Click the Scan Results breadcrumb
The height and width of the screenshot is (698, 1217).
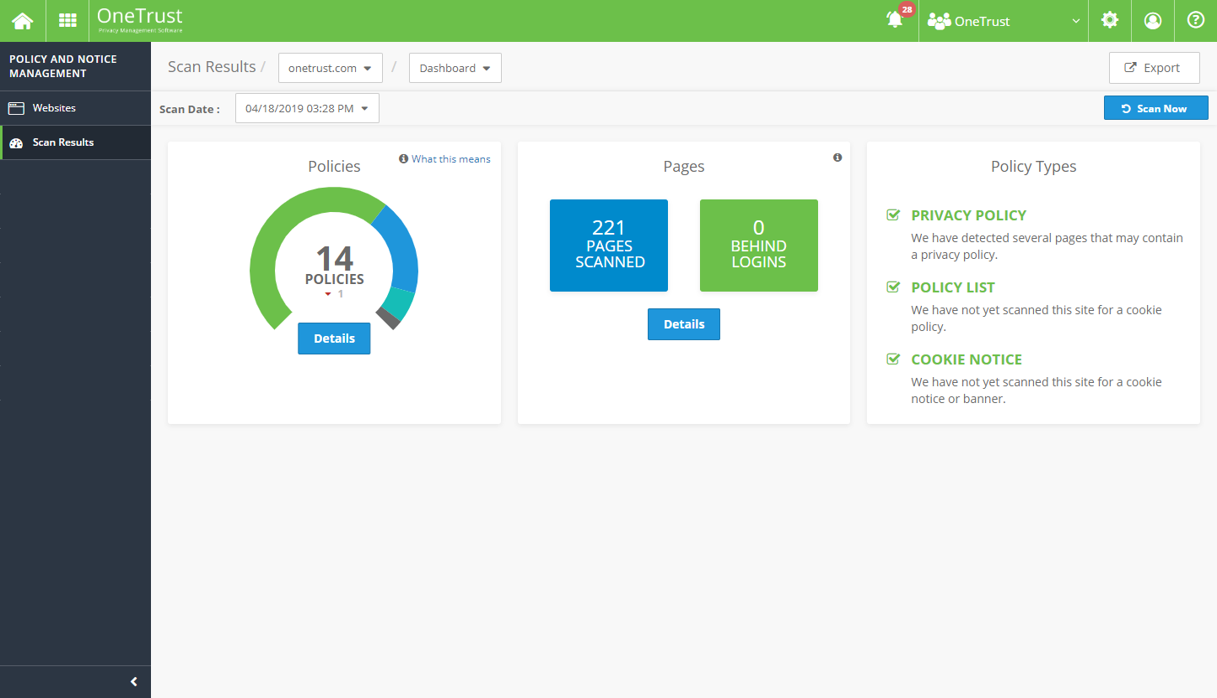212,67
